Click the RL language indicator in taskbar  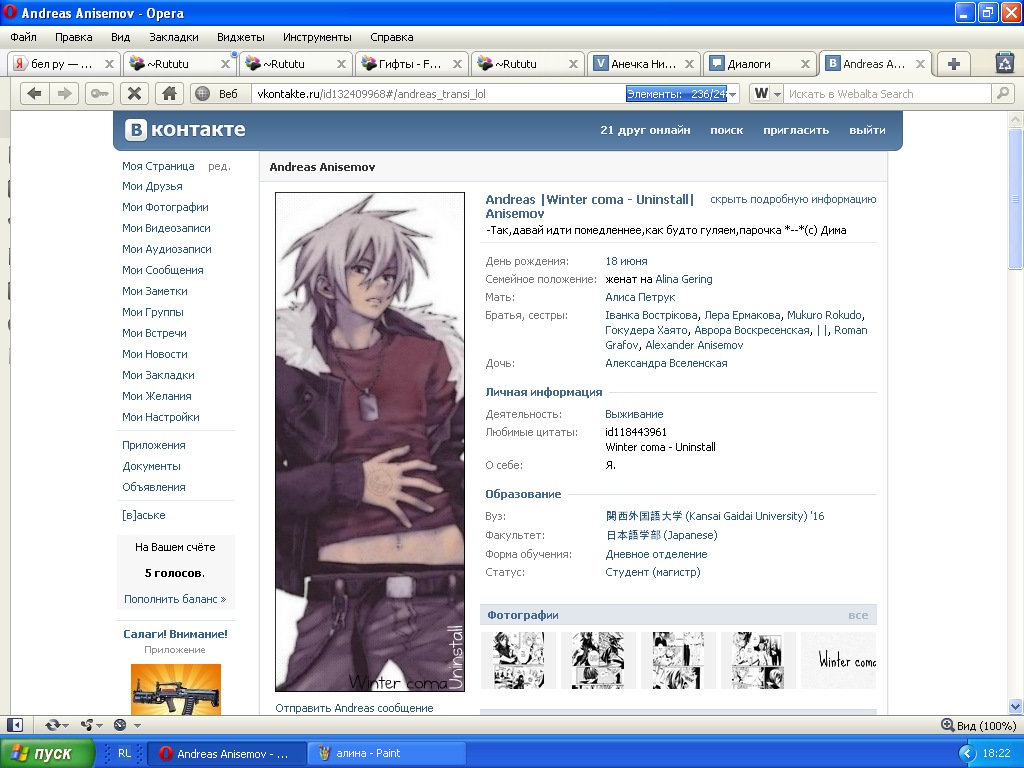[124, 753]
